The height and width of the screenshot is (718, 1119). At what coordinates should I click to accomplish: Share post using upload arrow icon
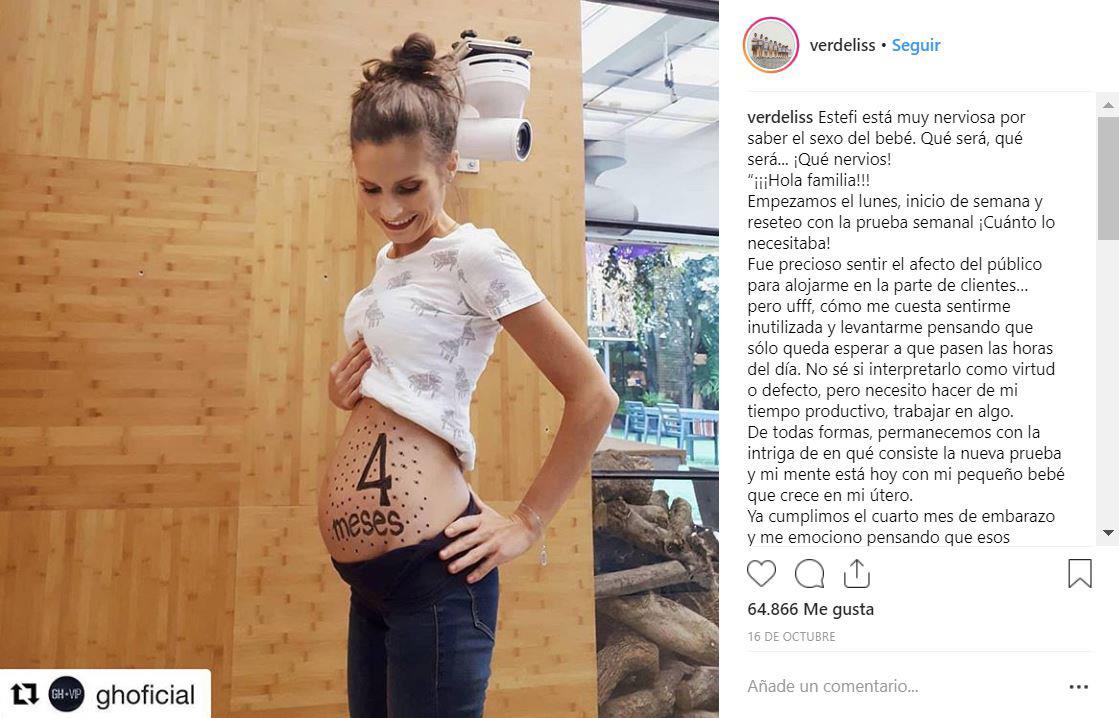(856, 573)
